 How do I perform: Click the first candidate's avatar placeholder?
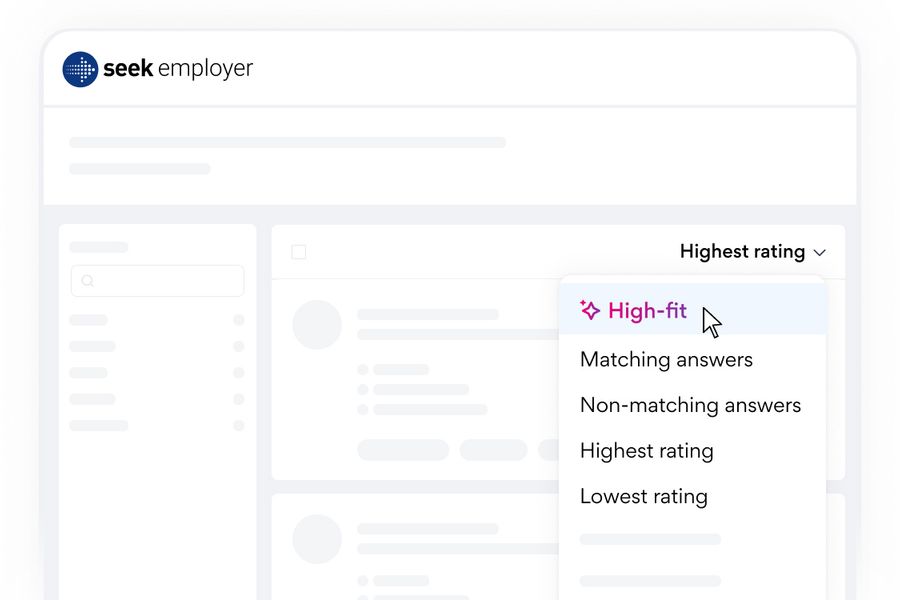[x=317, y=325]
